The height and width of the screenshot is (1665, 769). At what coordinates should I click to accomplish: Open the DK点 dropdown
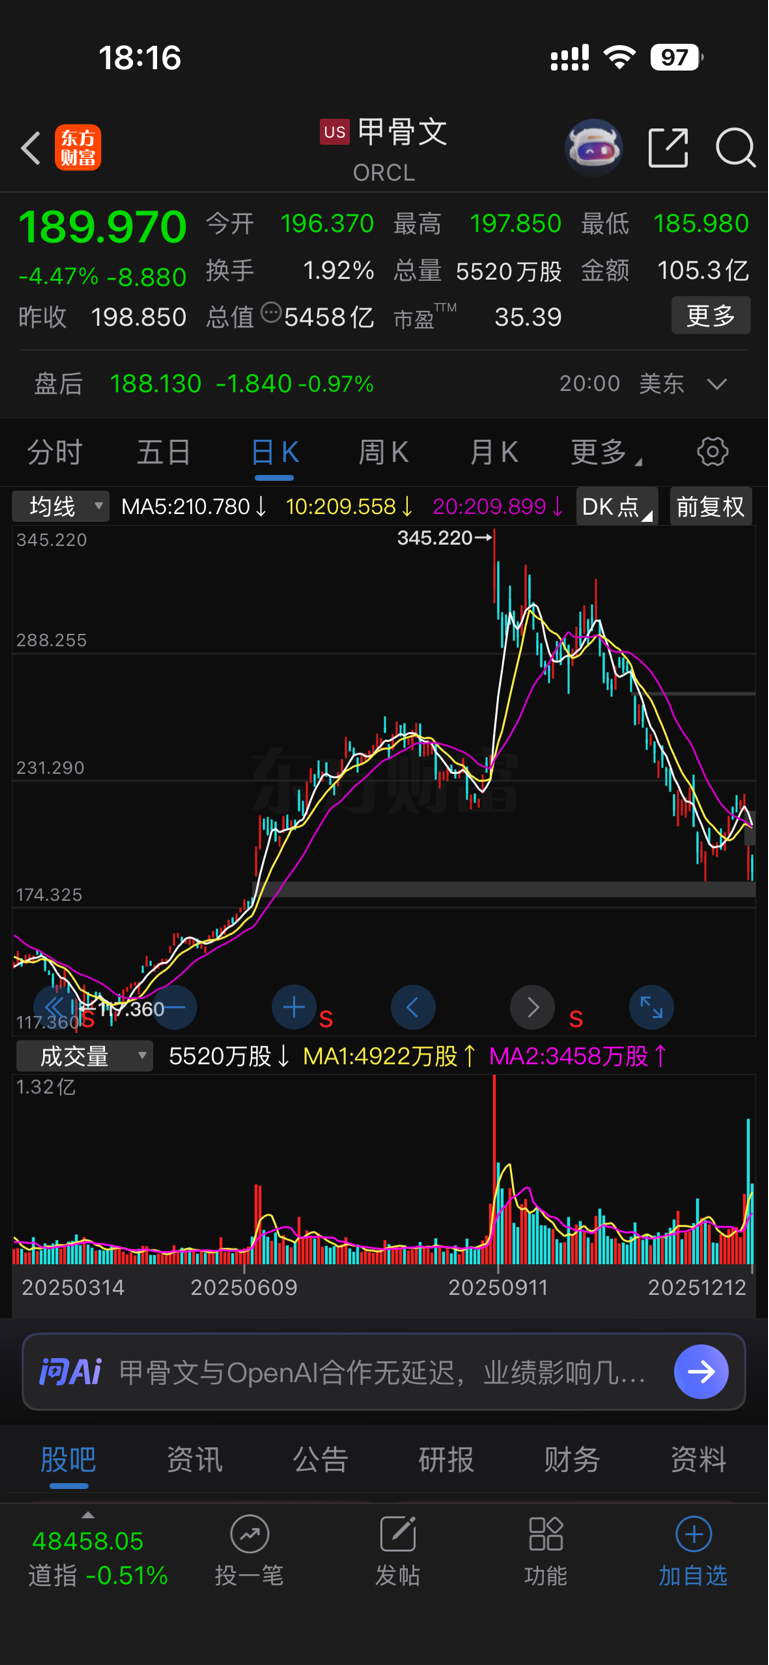point(616,507)
